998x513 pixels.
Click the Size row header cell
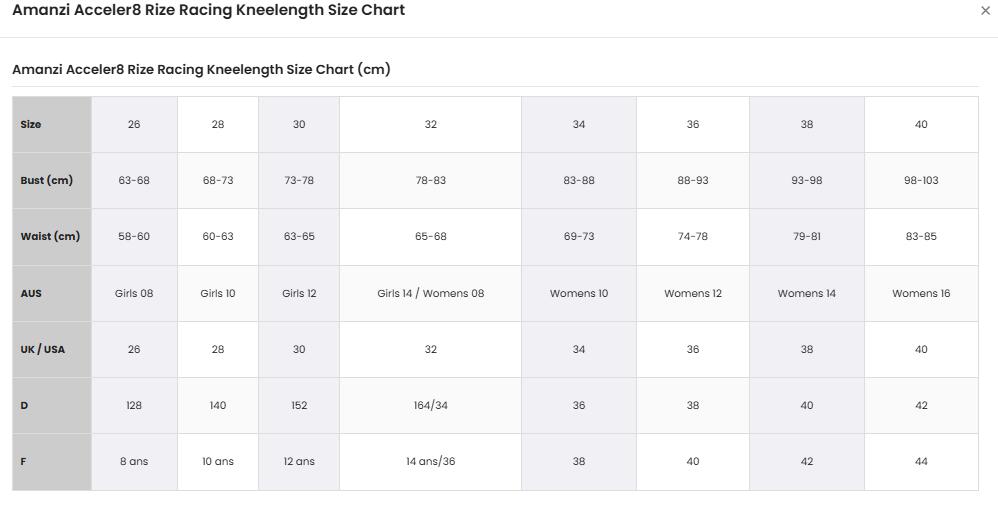[52, 124]
